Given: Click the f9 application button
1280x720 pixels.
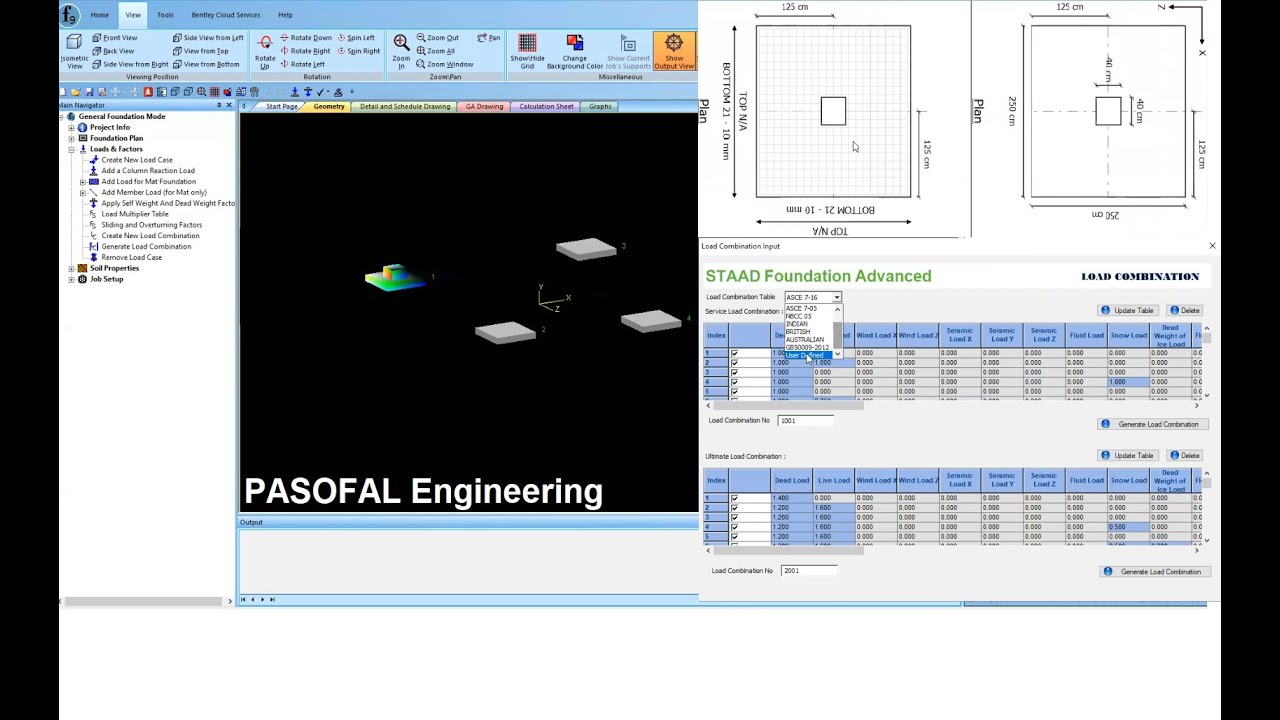Looking at the screenshot, I should pyautogui.click(x=69, y=15).
